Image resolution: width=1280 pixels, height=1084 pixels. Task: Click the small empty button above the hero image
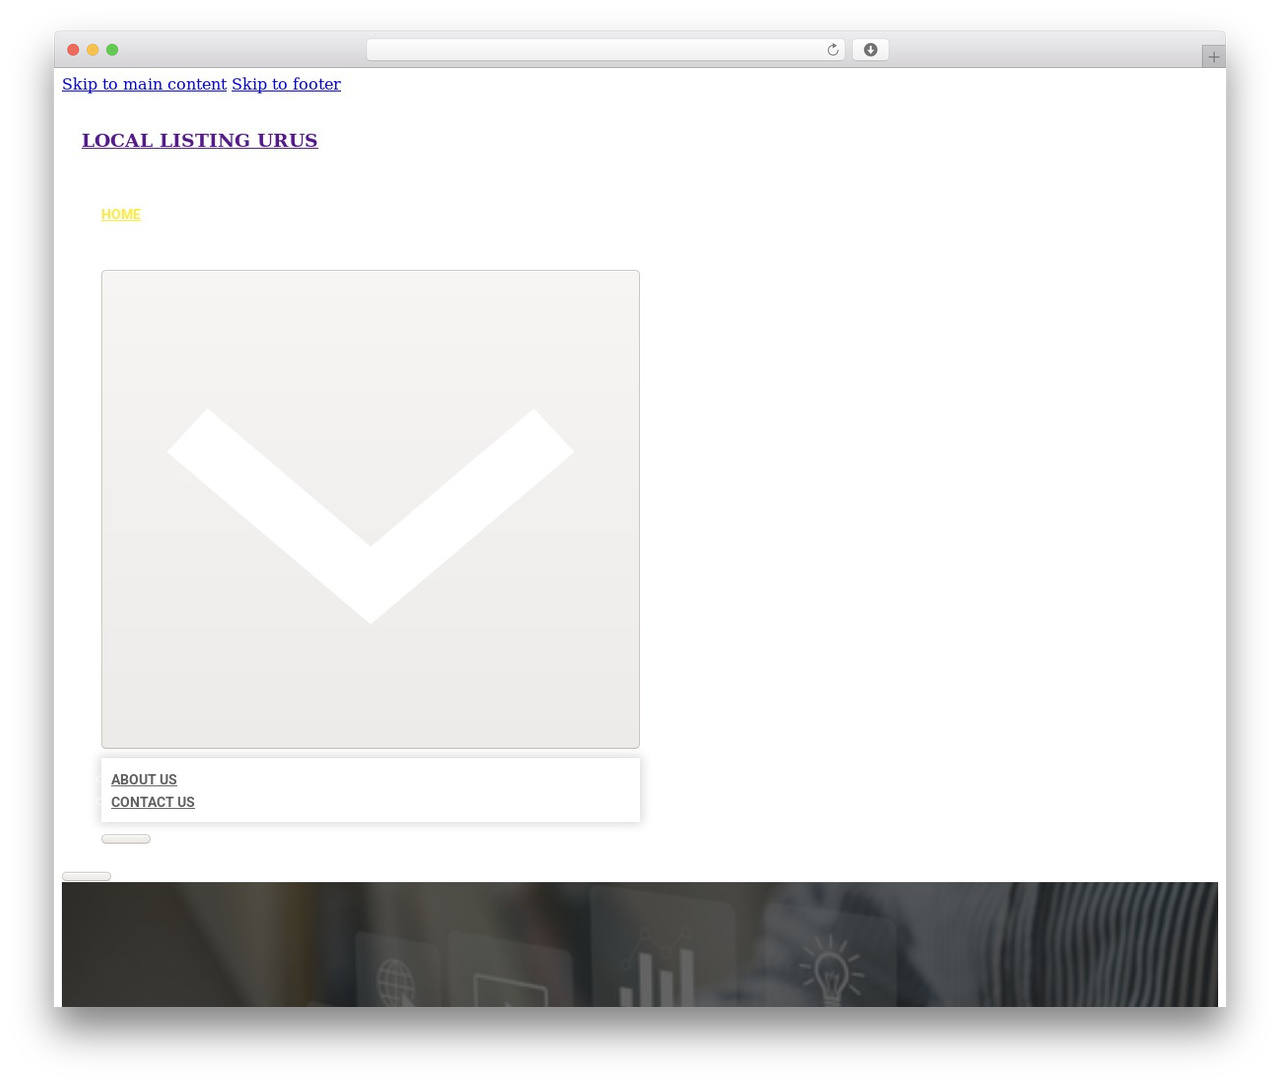pyautogui.click(x=87, y=876)
